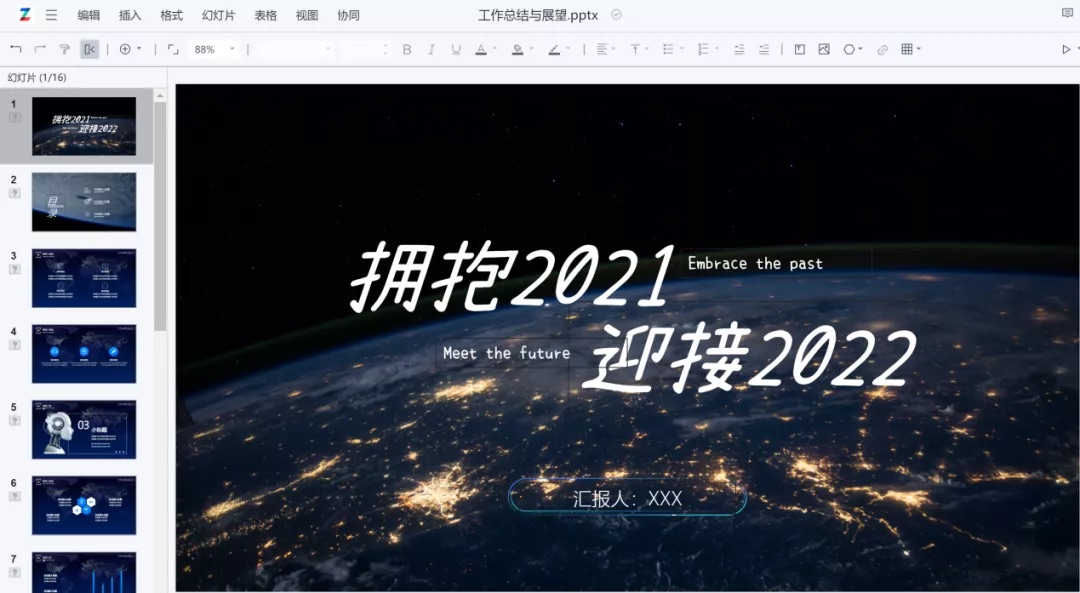Image resolution: width=1080 pixels, height=593 pixels.
Task: Toggle the slide panel collapse button
Action: (90, 49)
